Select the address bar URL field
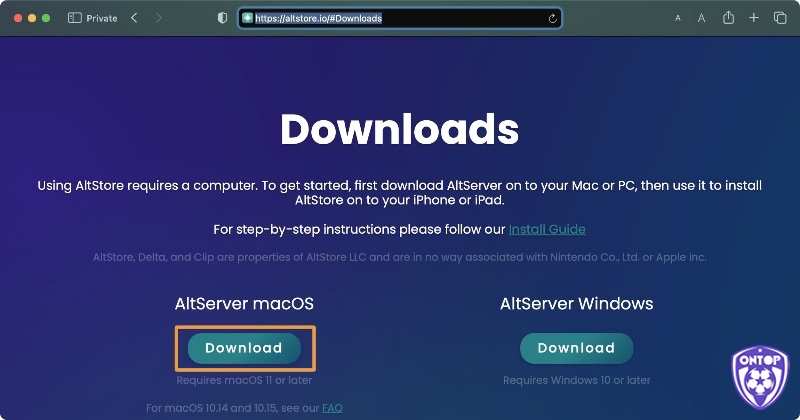Image resolution: width=800 pixels, height=420 pixels. [x=400, y=18]
